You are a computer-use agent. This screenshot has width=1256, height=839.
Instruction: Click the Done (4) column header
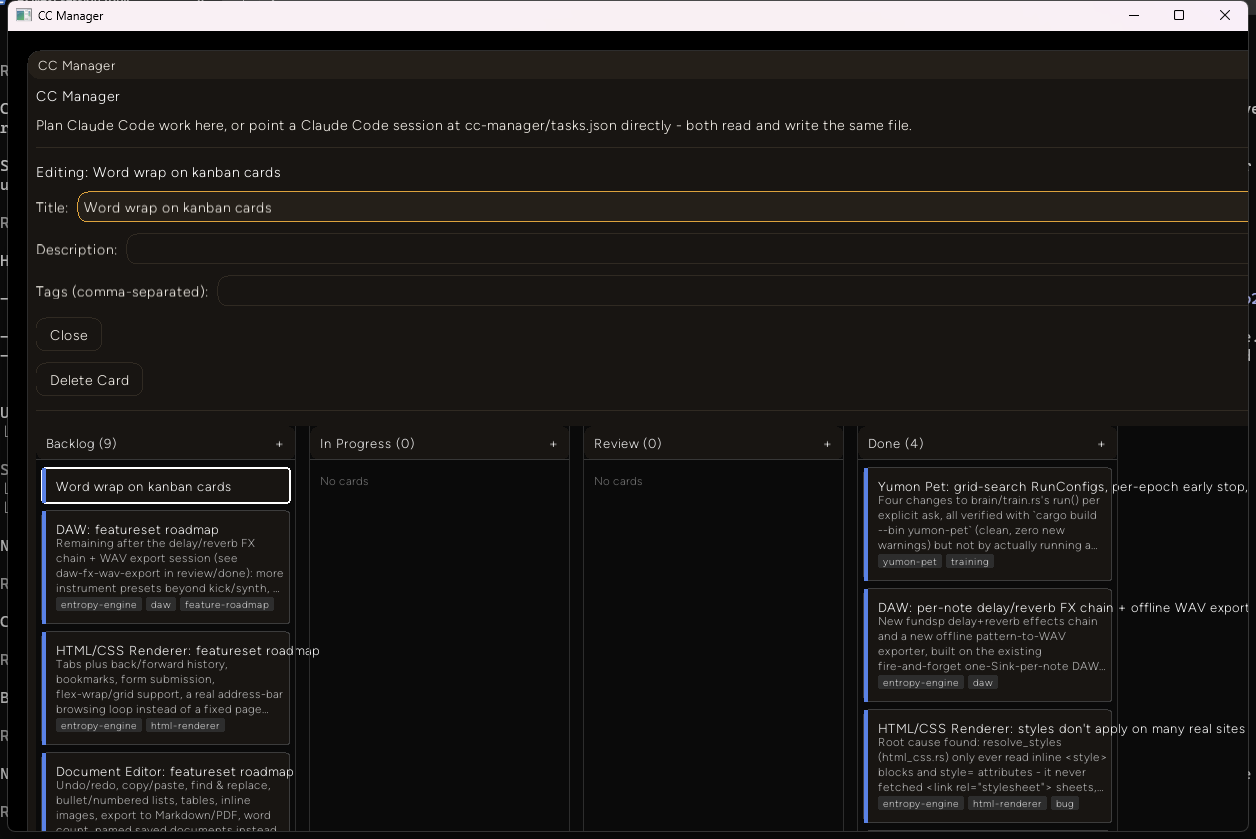(896, 444)
